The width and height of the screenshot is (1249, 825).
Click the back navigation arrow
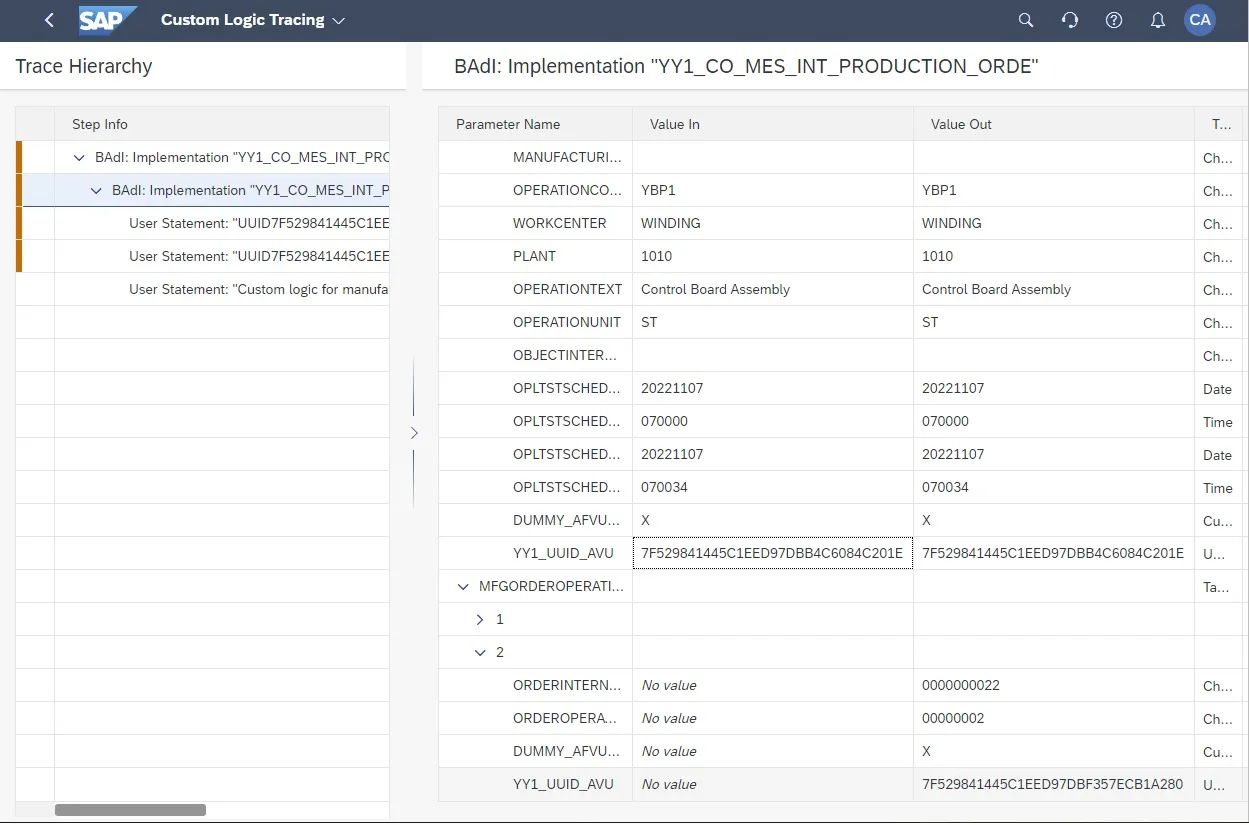[49, 20]
